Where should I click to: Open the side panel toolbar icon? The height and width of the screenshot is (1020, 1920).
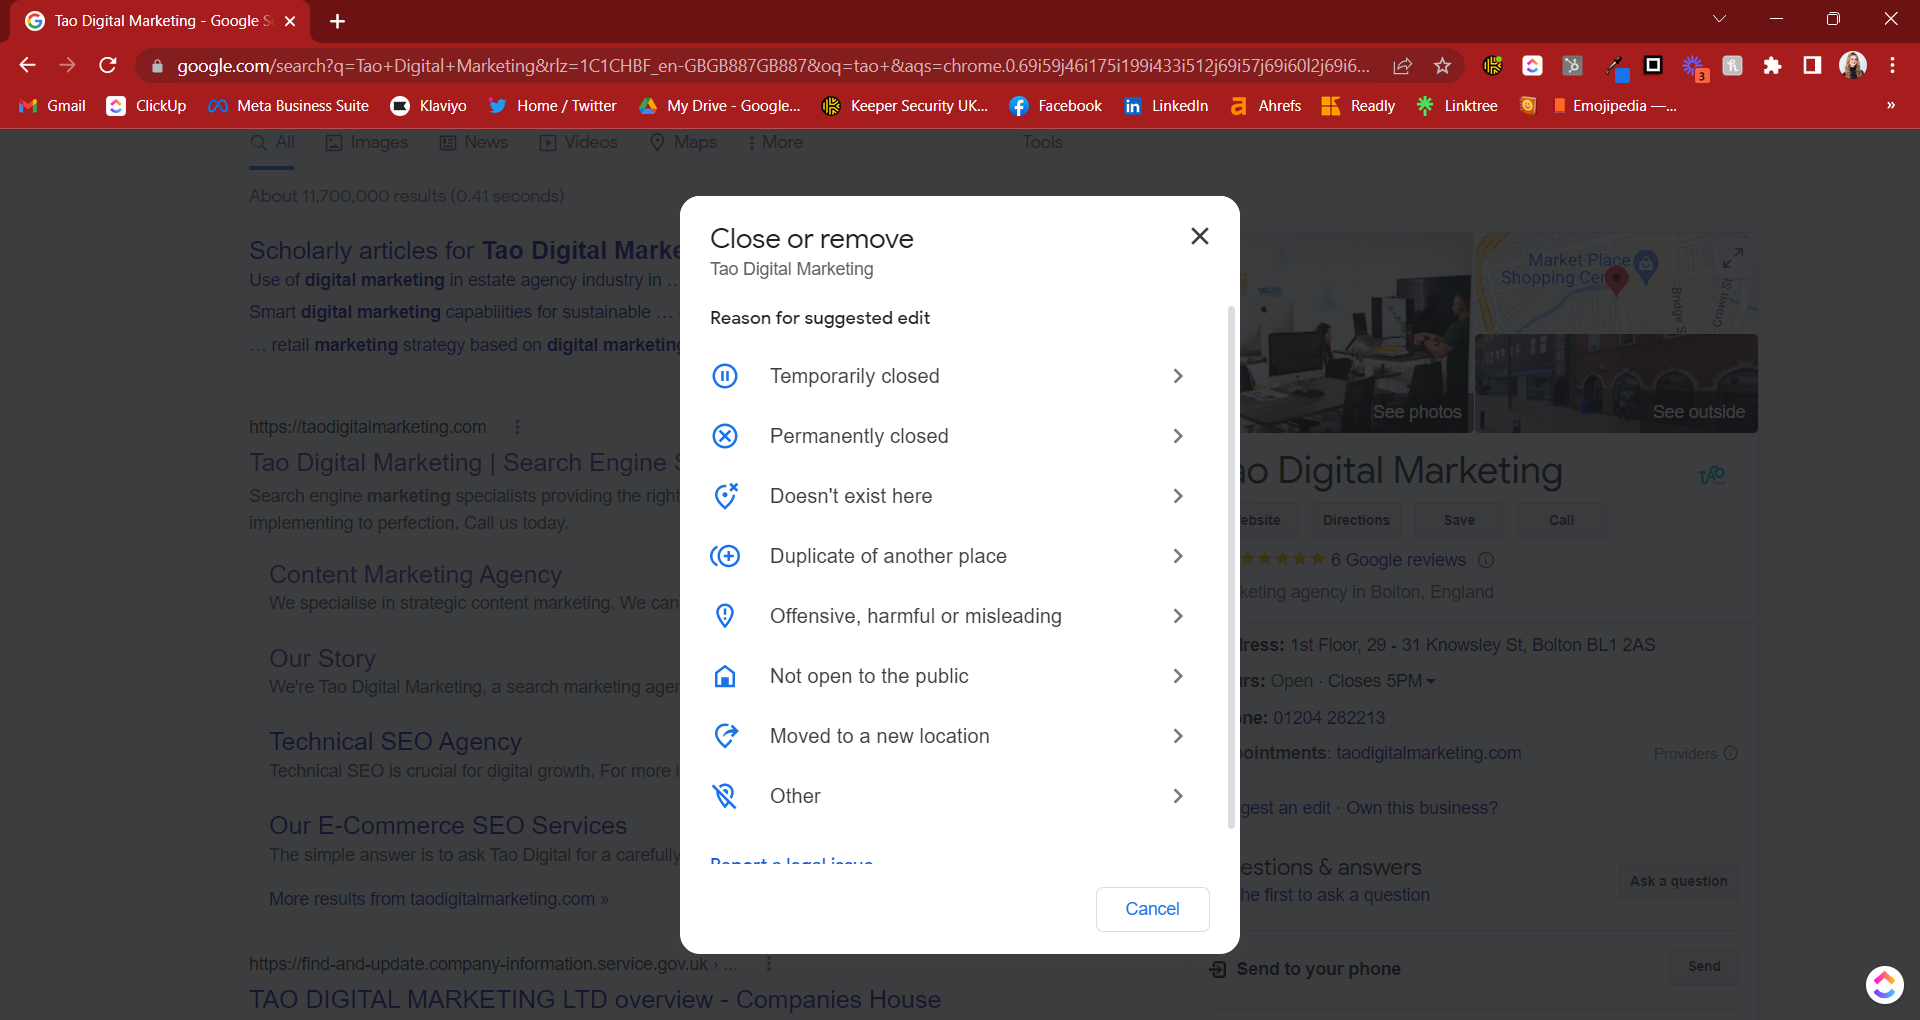coord(1812,66)
